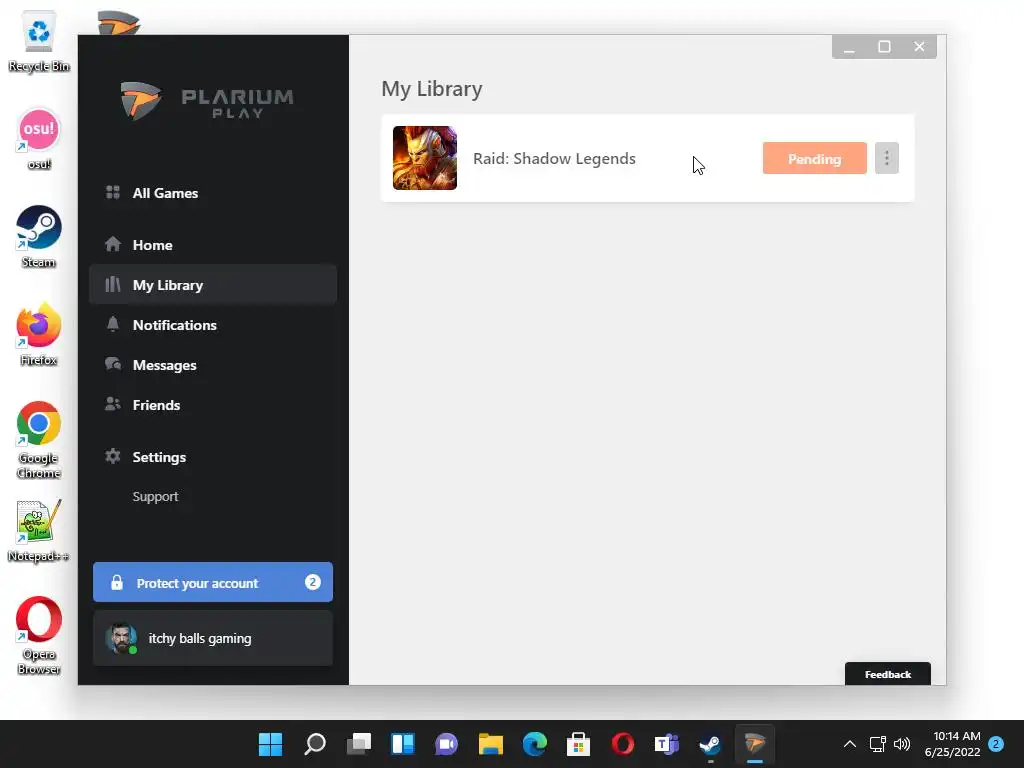Select the Google Chrome desktop shortcut

point(39,440)
